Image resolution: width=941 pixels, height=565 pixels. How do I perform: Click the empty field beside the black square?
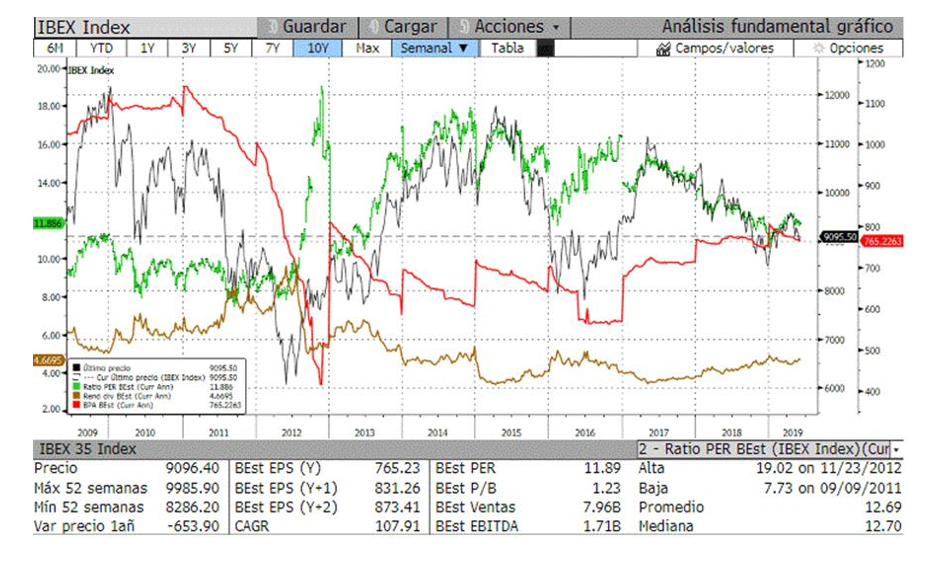pyautogui.click(x=595, y=49)
